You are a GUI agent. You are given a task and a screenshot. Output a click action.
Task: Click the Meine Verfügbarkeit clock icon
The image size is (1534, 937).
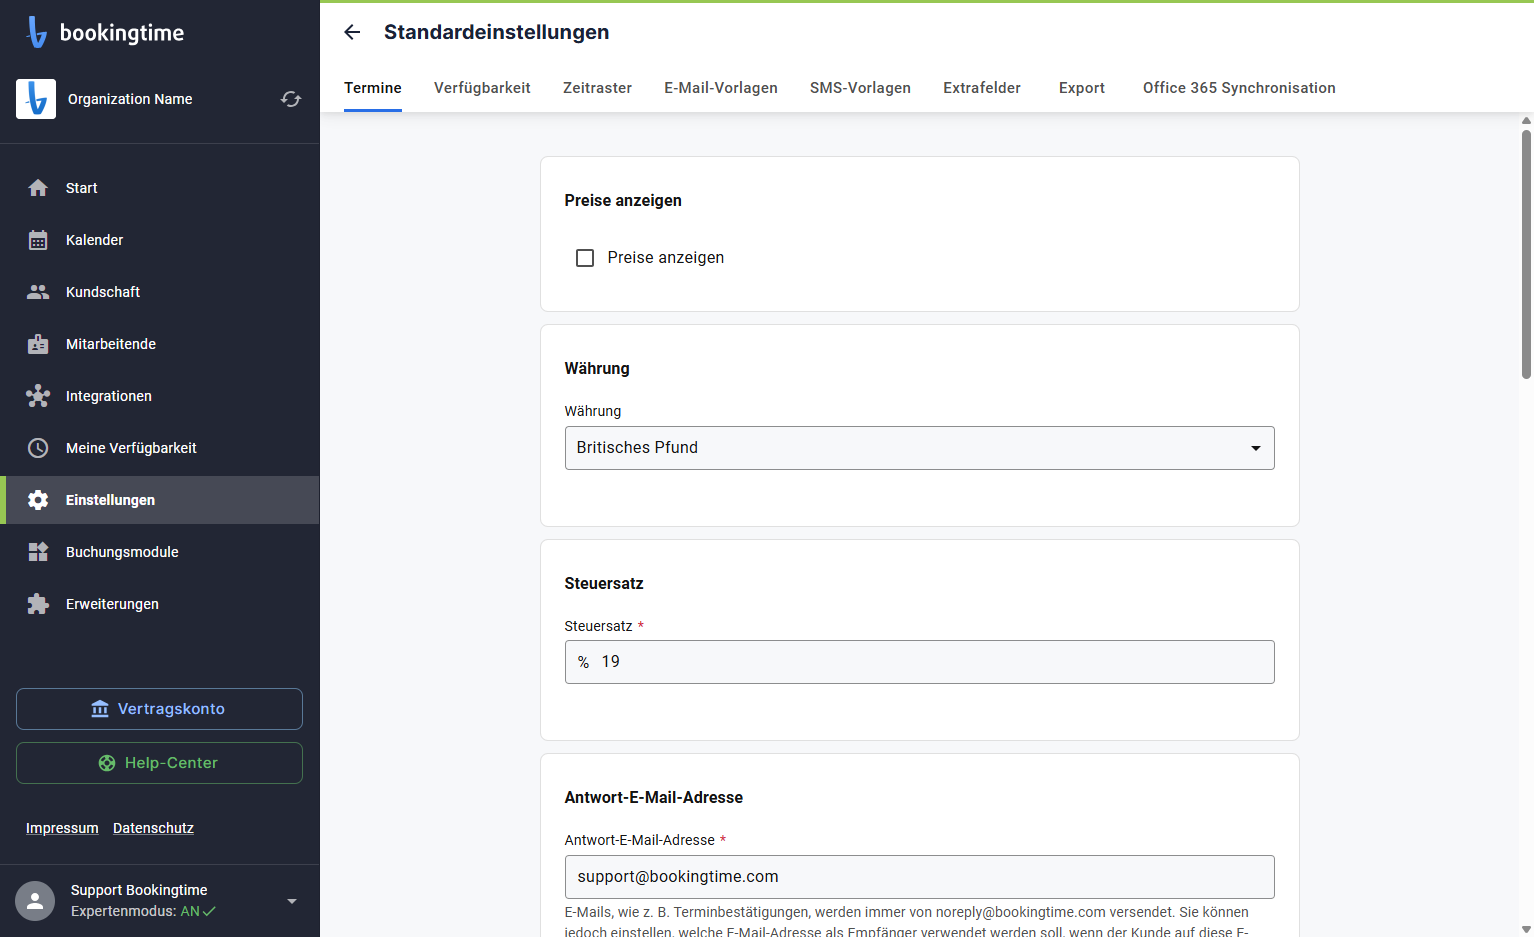pos(38,448)
